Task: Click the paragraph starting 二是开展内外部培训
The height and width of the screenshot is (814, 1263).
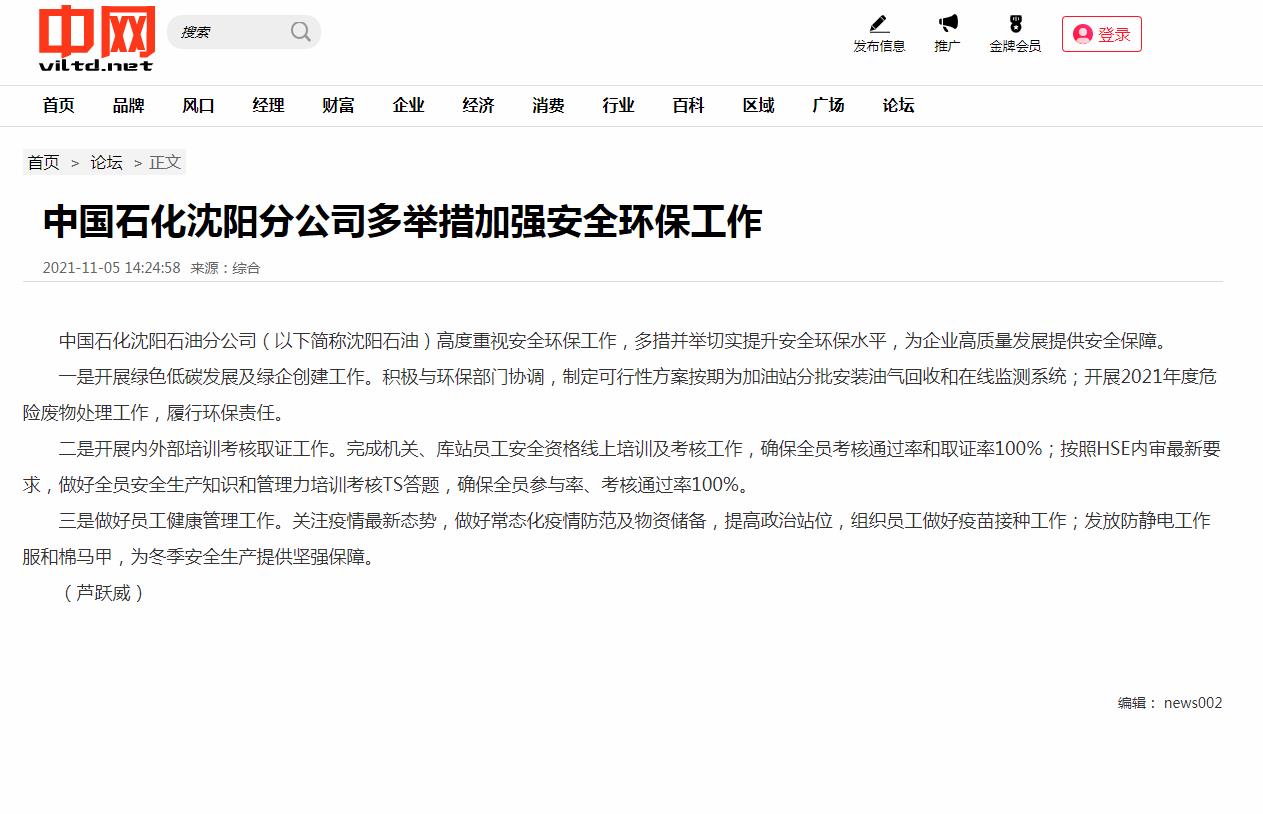Action: pos(622,467)
